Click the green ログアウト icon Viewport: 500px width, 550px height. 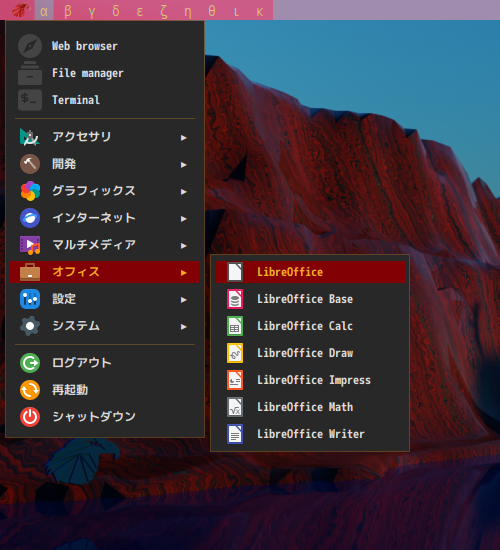tap(30, 363)
